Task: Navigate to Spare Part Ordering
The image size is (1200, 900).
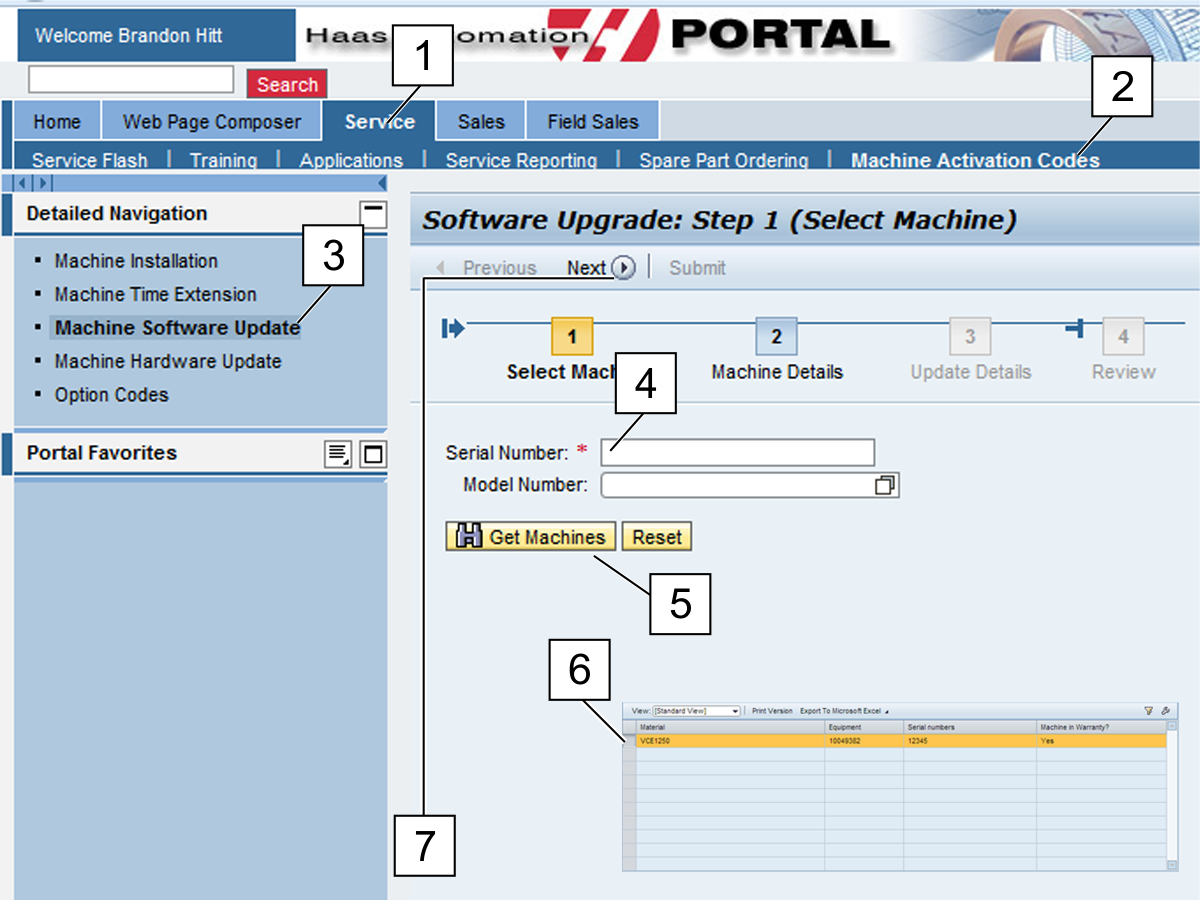Action: (x=724, y=160)
